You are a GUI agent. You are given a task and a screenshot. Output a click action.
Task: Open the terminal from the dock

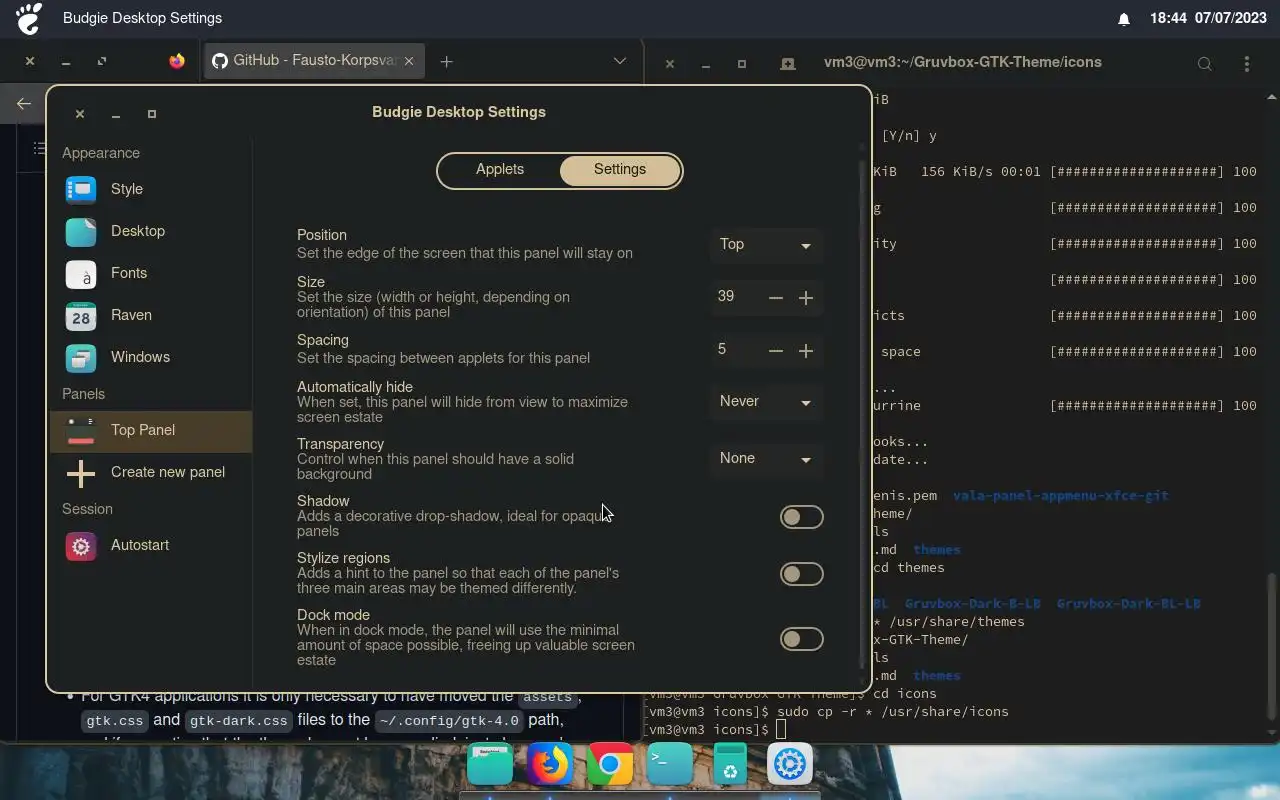click(x=670, y=766)
